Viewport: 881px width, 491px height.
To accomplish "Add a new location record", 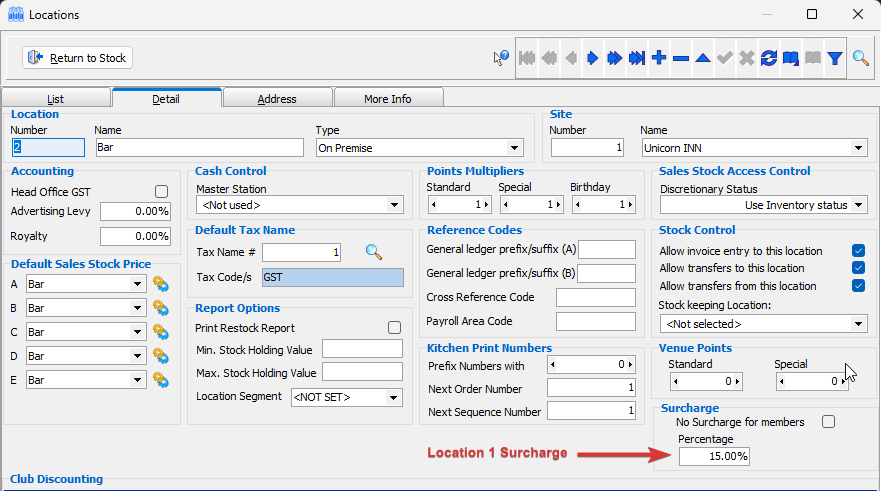I will [659, 58].
